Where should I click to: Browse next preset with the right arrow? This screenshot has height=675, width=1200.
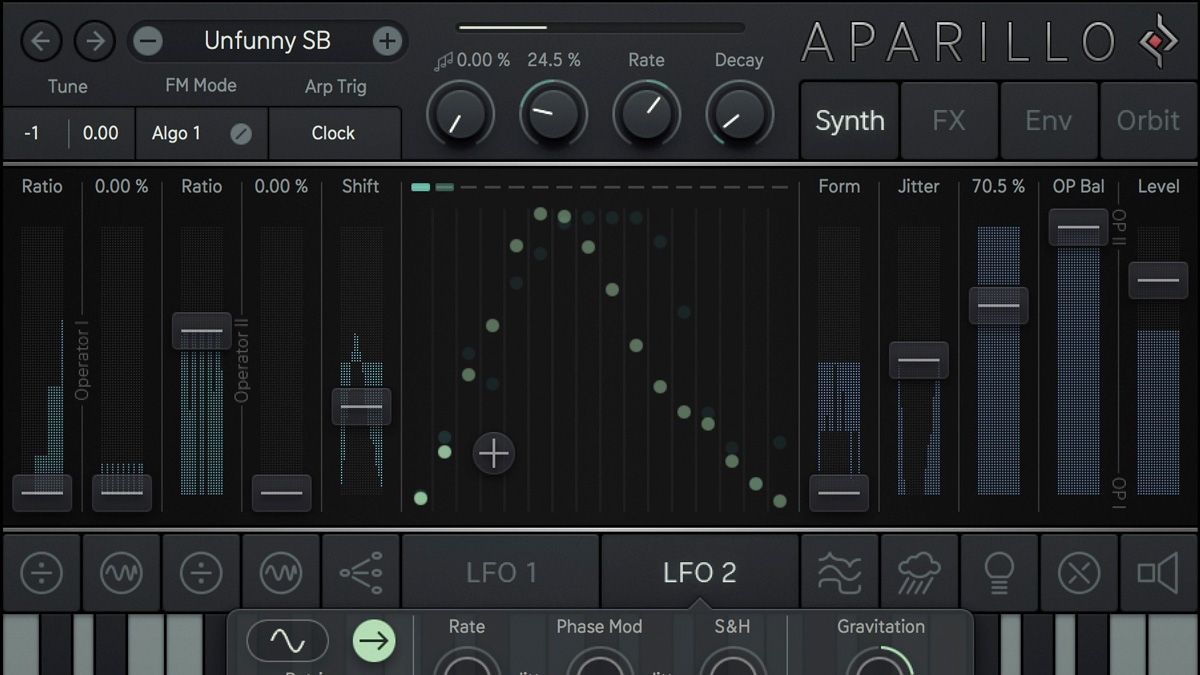point(95,41)
